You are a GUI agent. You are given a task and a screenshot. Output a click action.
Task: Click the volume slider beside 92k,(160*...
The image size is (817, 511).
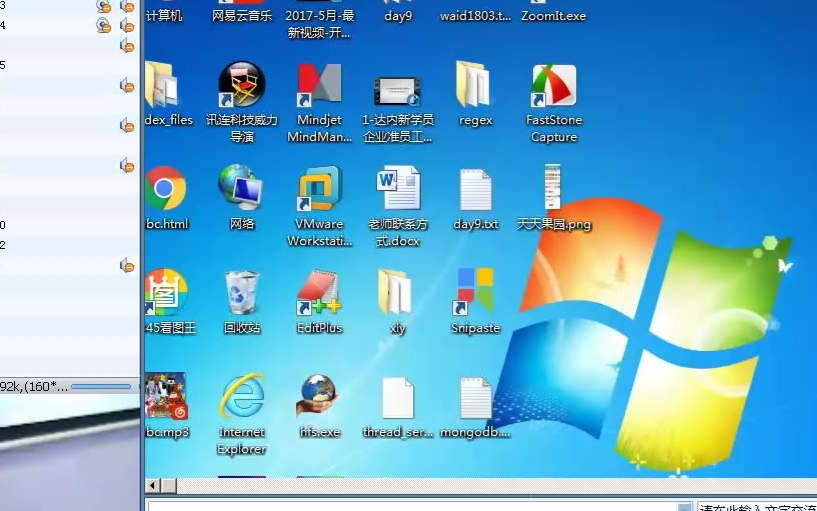coord(101,387)
